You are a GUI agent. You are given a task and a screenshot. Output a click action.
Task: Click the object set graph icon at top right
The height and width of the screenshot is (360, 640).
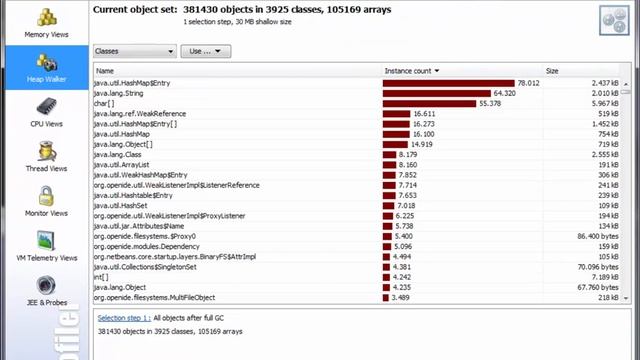click(614, 20)
